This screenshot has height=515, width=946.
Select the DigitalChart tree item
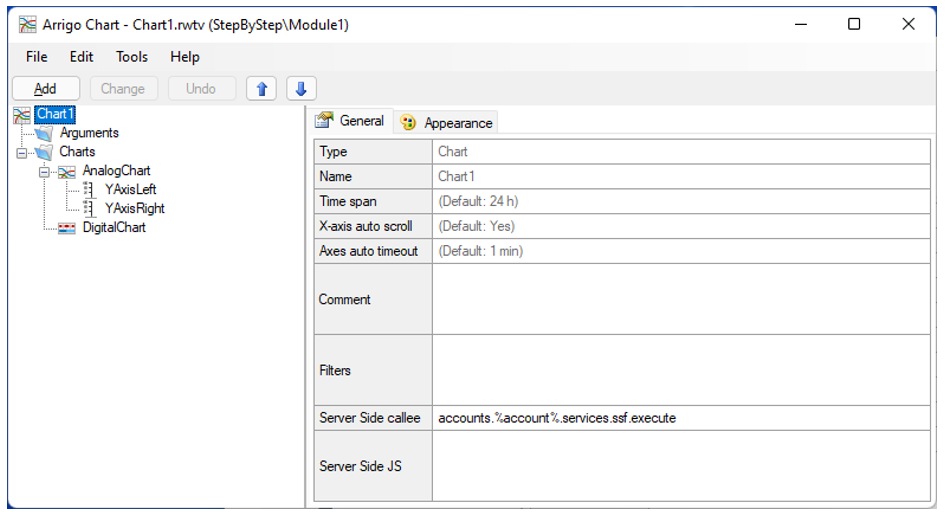coord(114,227)
